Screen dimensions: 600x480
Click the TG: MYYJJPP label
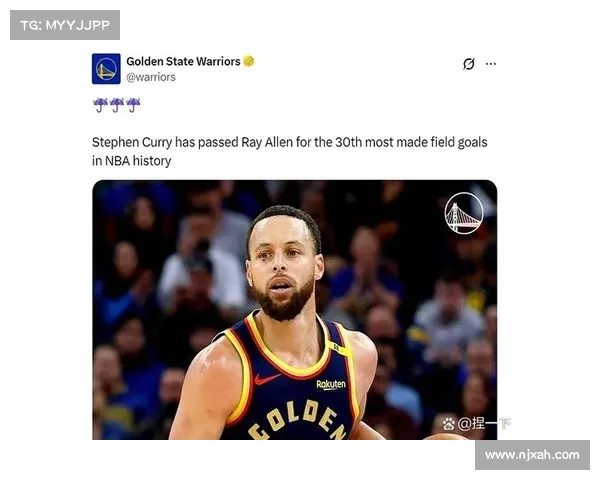[65, 25]
